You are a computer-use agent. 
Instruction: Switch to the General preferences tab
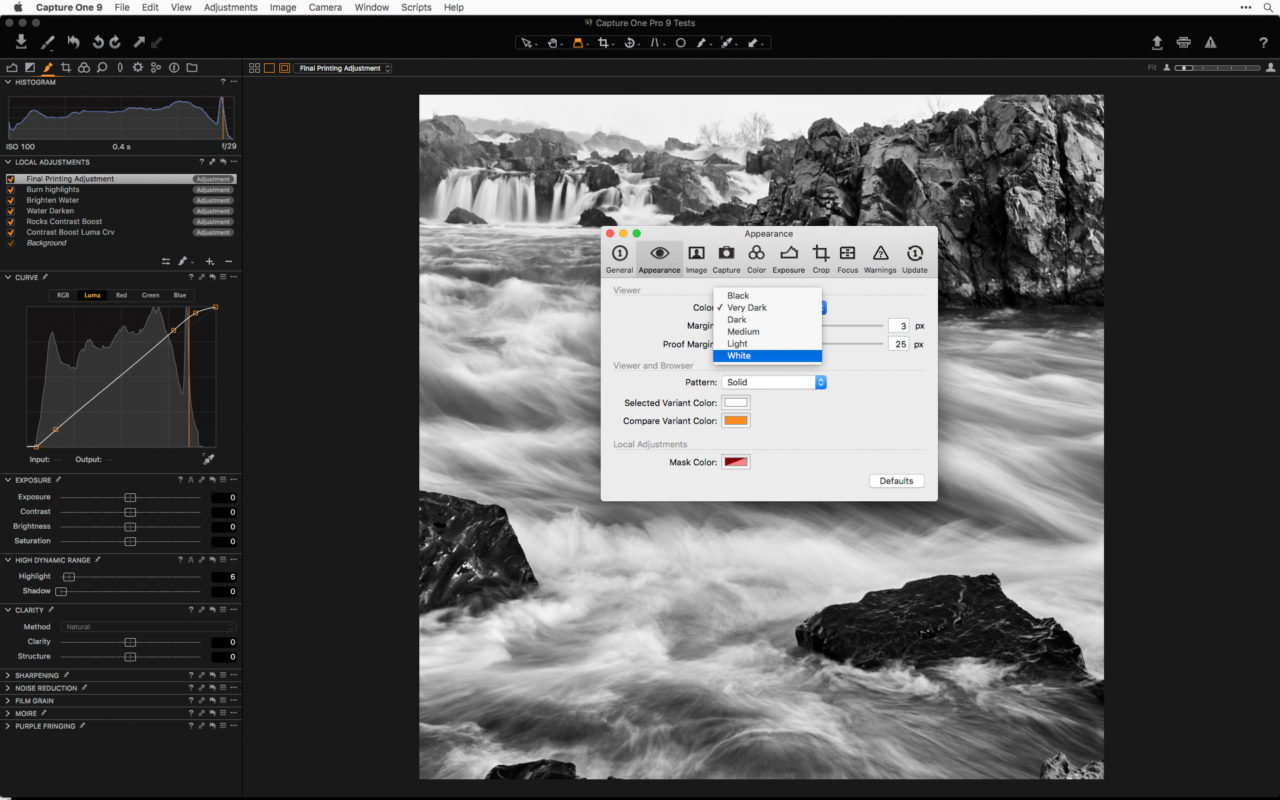tap(619, 256)
